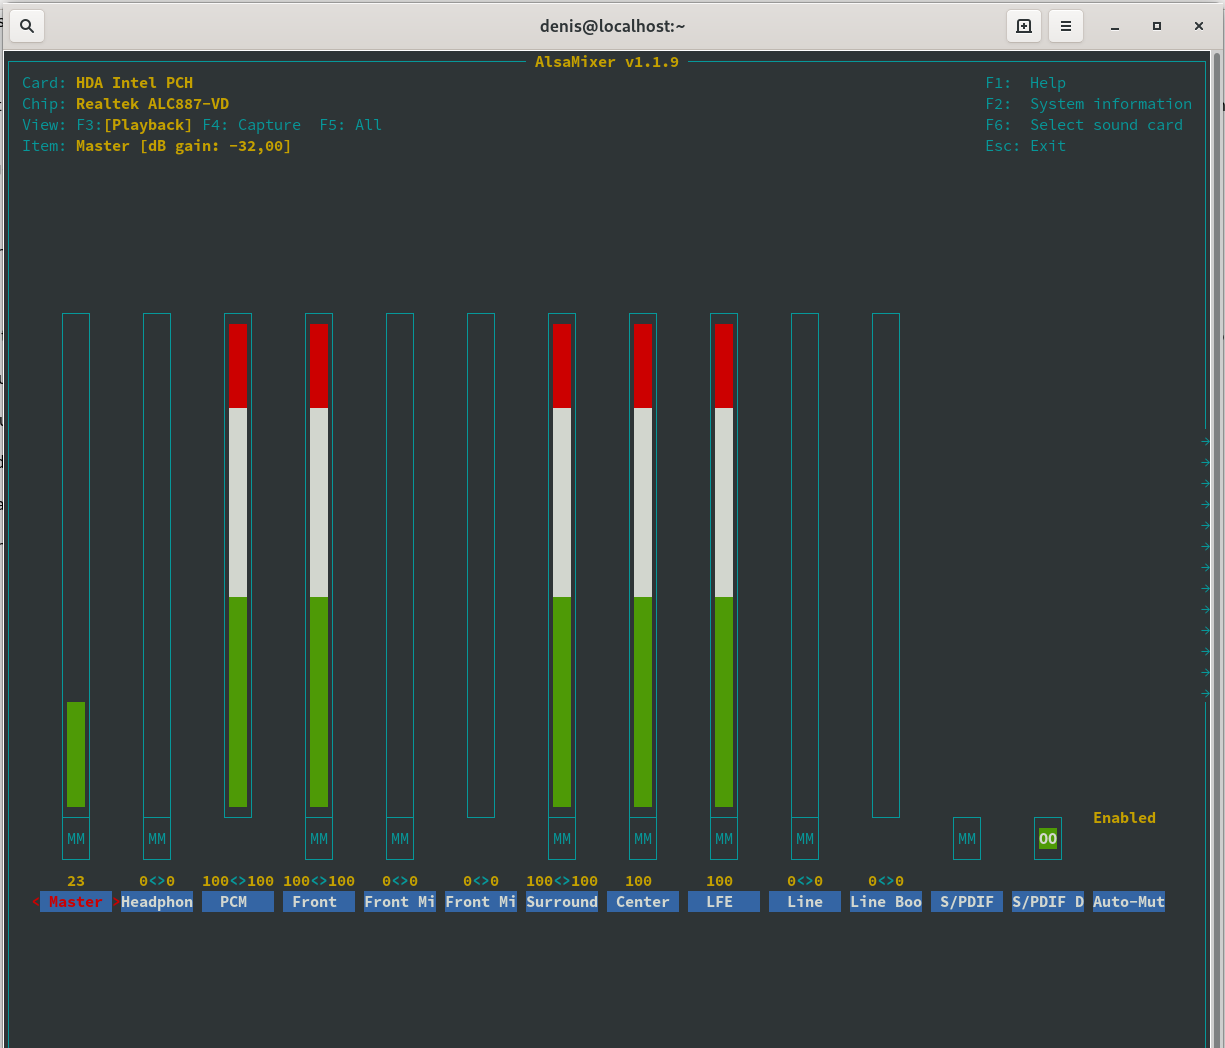Click F2 System information shortcut
Image resolution: width=1225 pixels, height=1048 pixels.
[x=1089, y=104]
